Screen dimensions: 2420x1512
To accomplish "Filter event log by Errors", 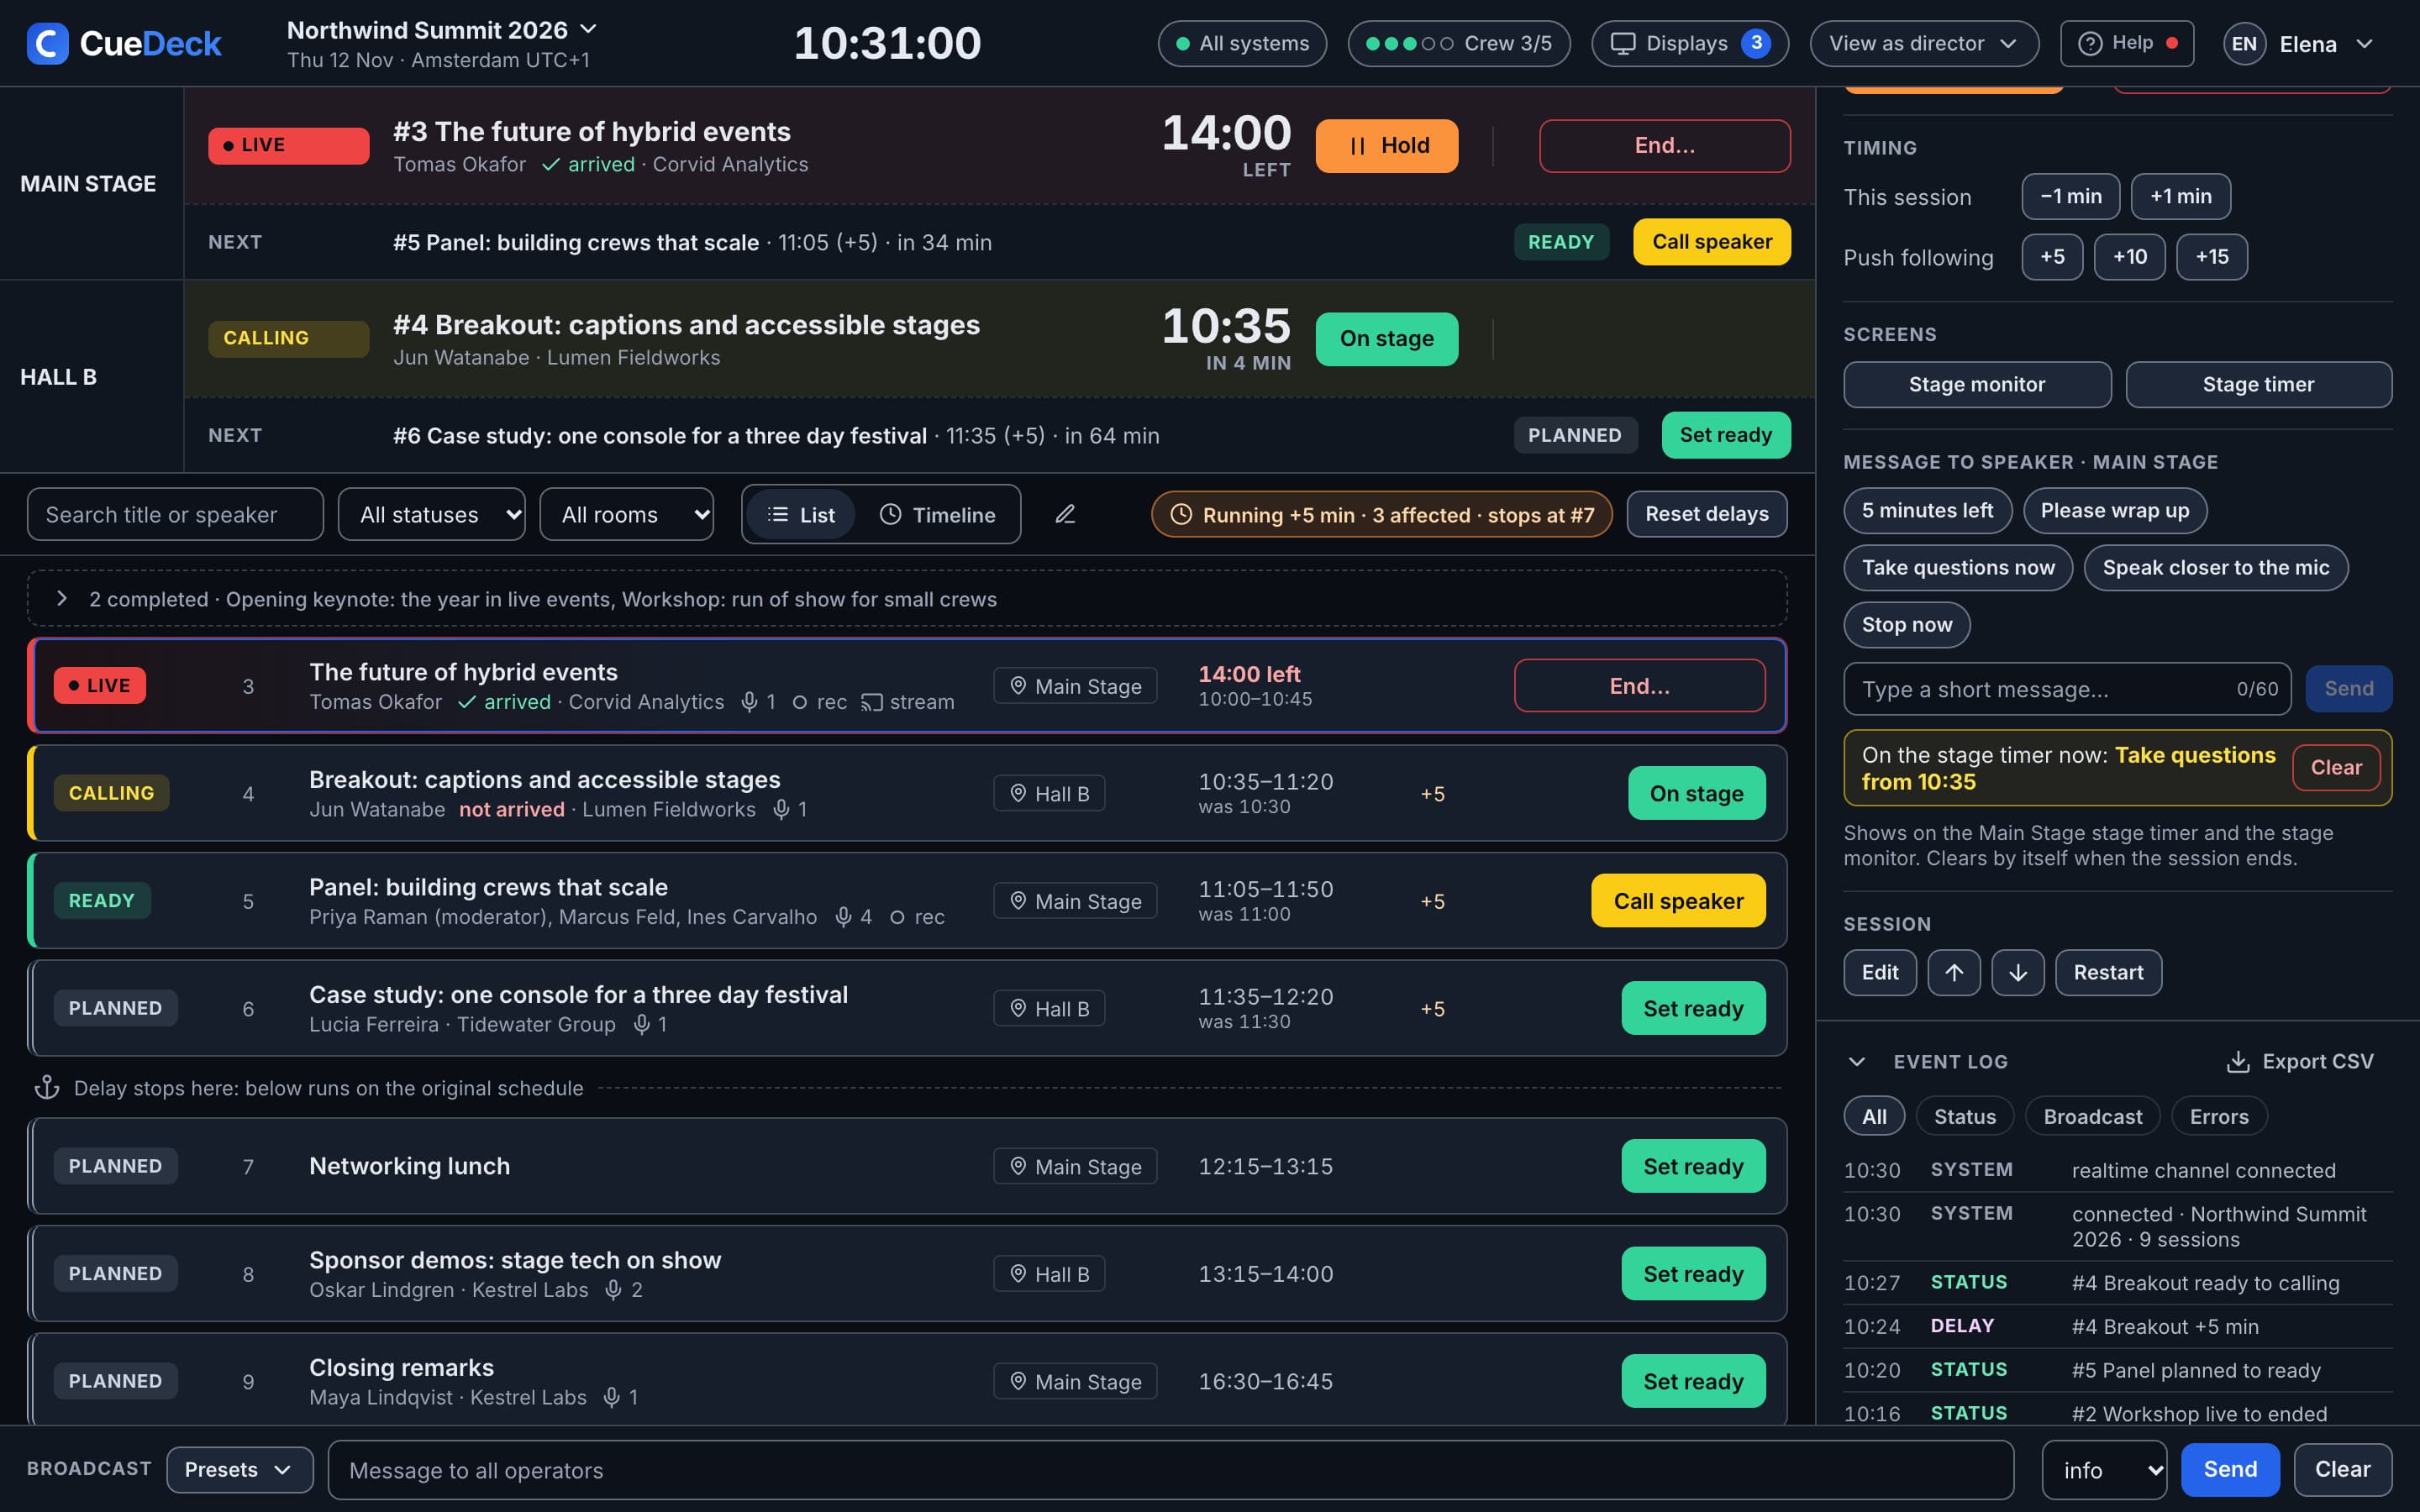I will [x=2218, y=1116].
